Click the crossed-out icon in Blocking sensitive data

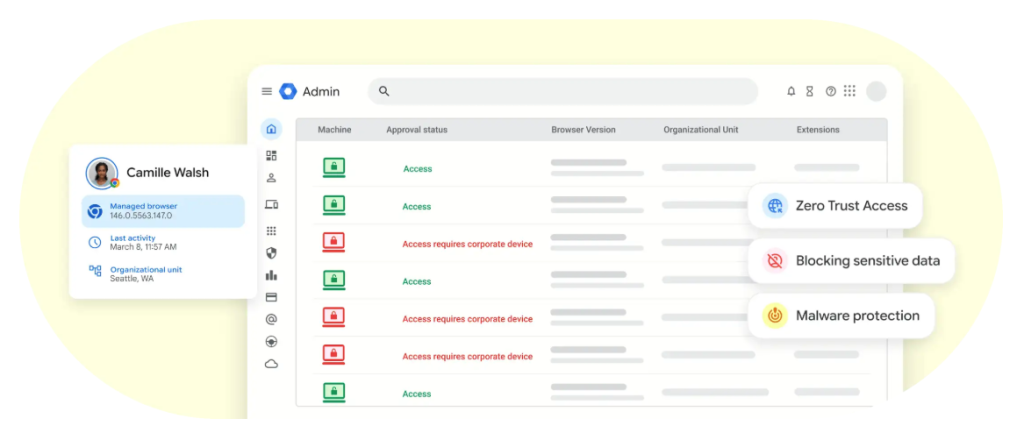coord(775,260)
